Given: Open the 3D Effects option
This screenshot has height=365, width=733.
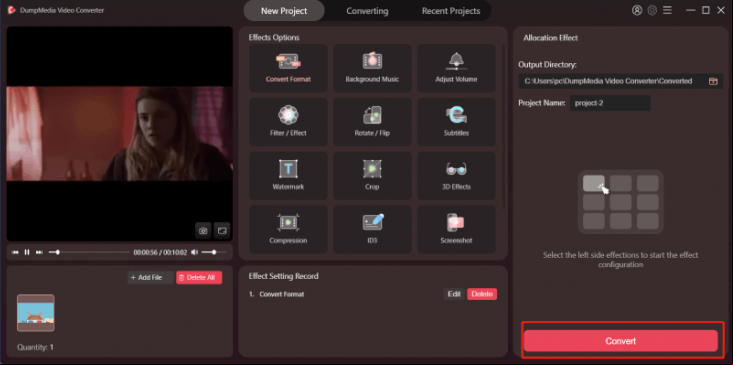Looking at the screenshot, I should 456,176.
